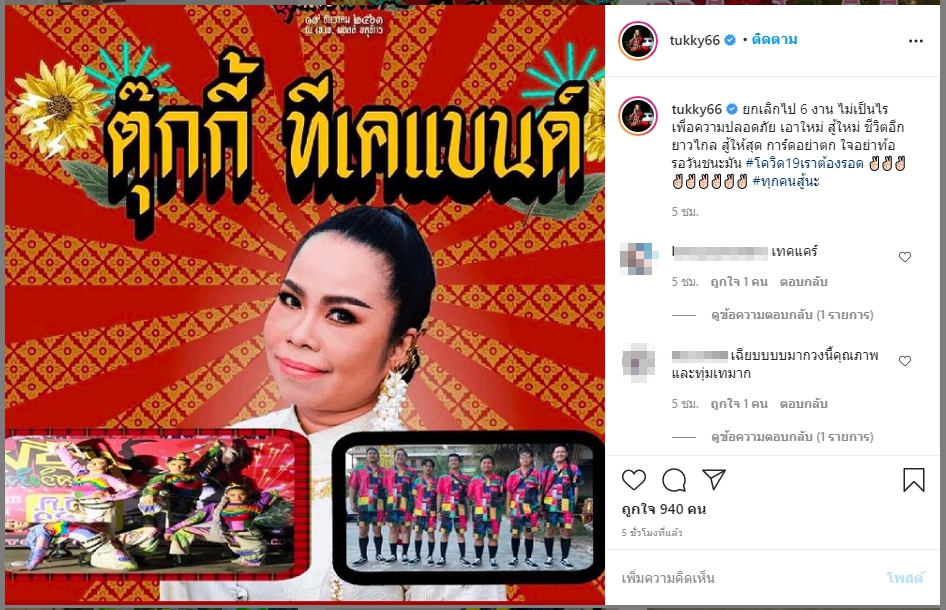
Task: Like the first comment ending in เทคแคร์
Action: (x=904, y=257)
